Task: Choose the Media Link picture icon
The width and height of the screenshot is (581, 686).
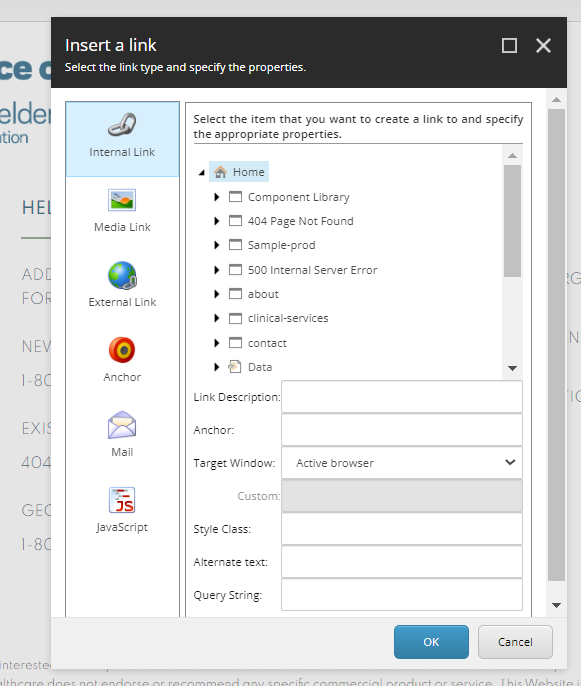Action: [x=122, y=200]
